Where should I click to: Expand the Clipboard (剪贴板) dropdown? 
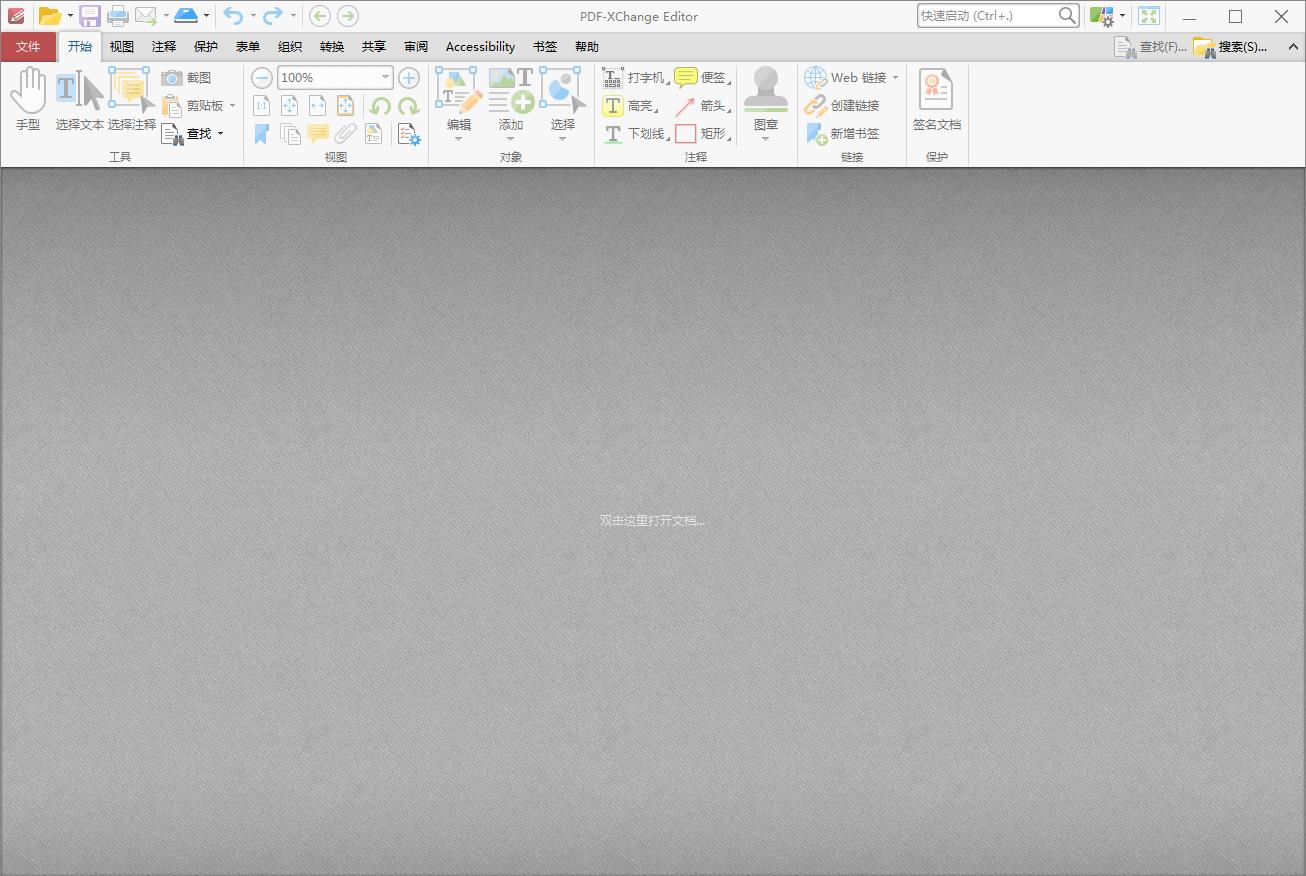point(232,105)
